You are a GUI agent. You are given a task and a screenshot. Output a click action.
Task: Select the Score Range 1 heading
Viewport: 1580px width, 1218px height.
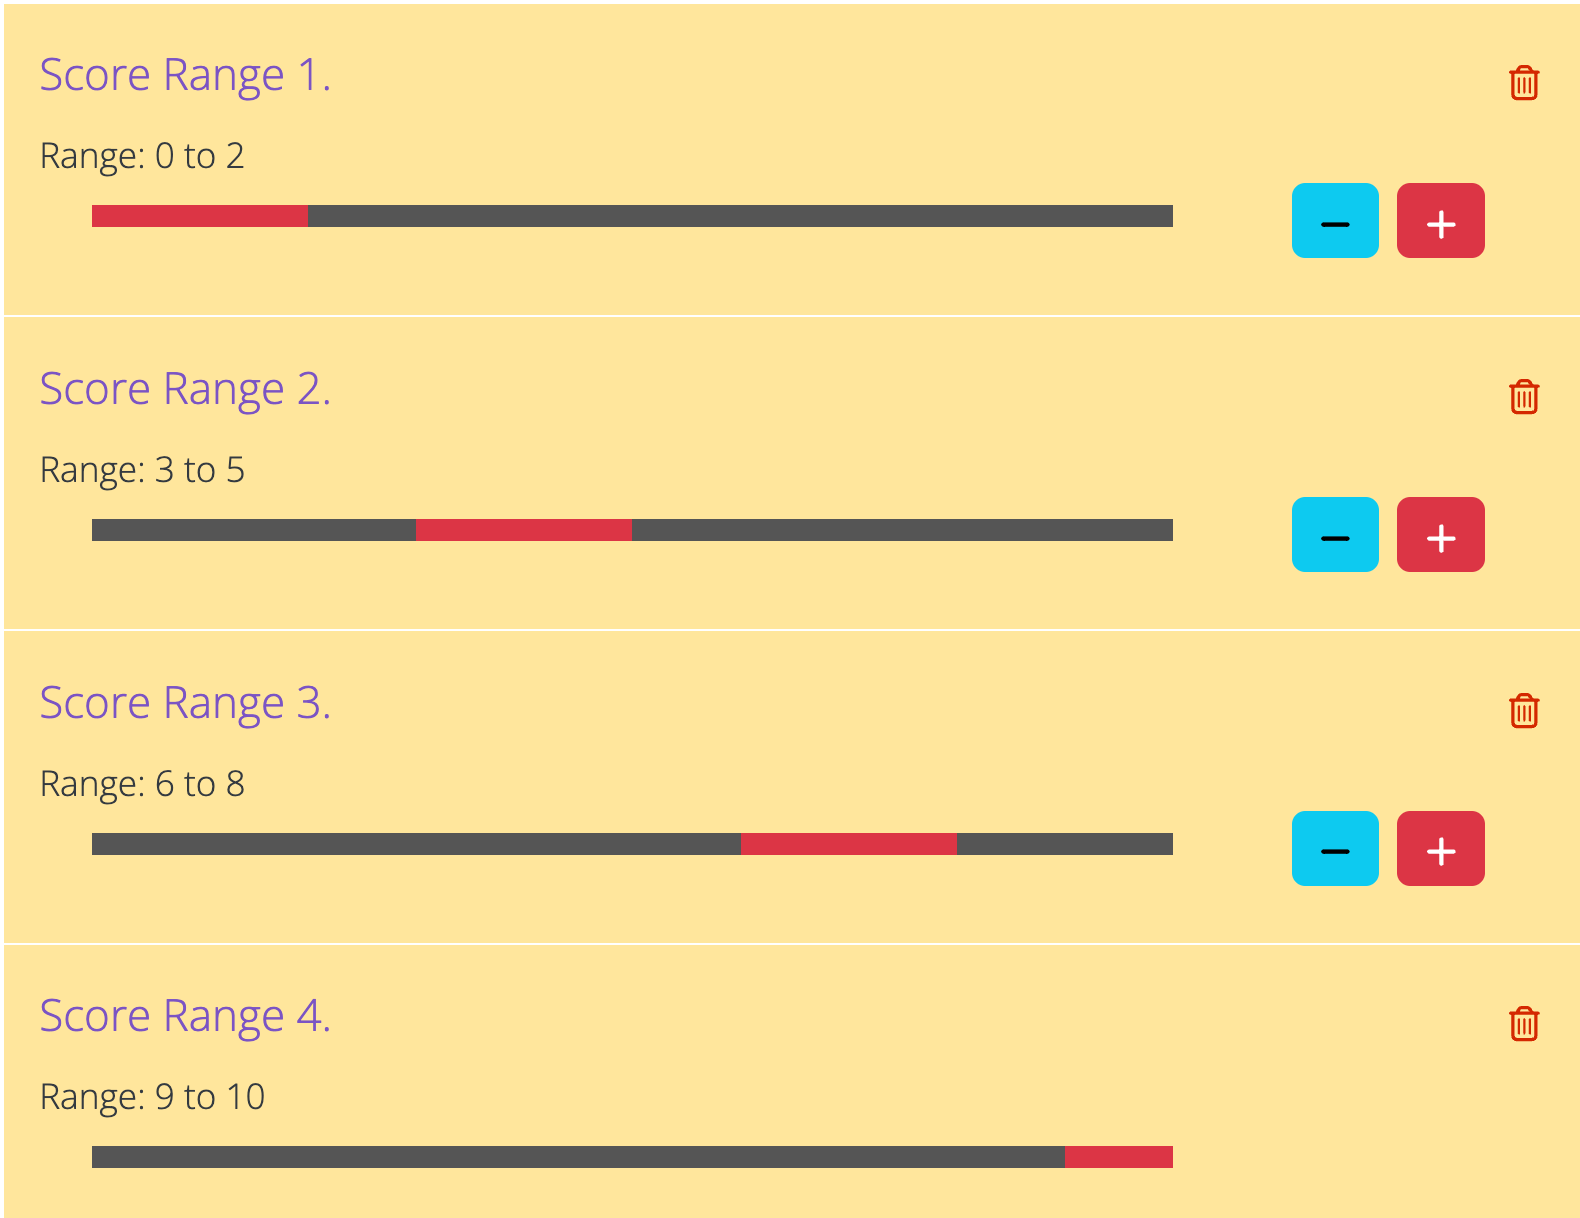[x=186, y=74]
